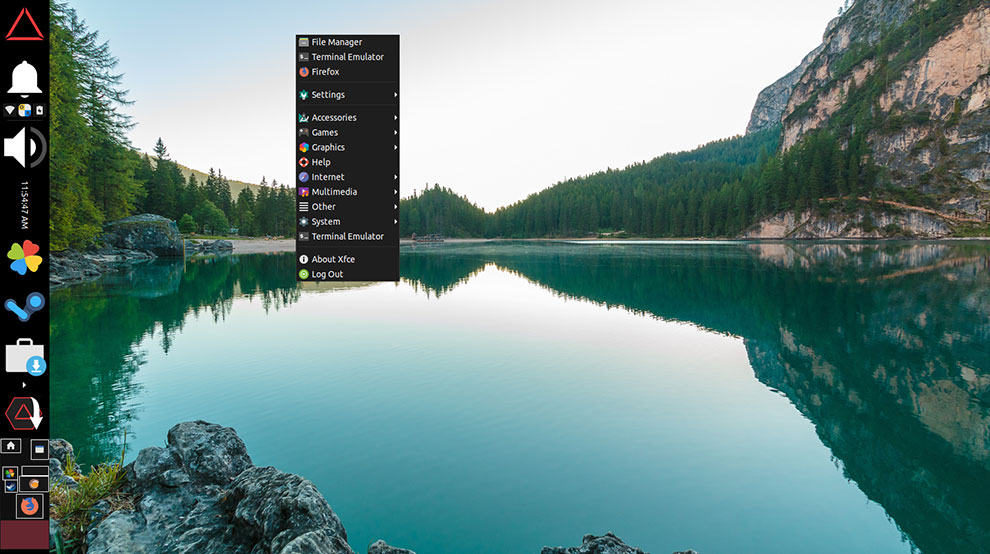
Task: Open the Accessories submenu
Action: [347, 117]
